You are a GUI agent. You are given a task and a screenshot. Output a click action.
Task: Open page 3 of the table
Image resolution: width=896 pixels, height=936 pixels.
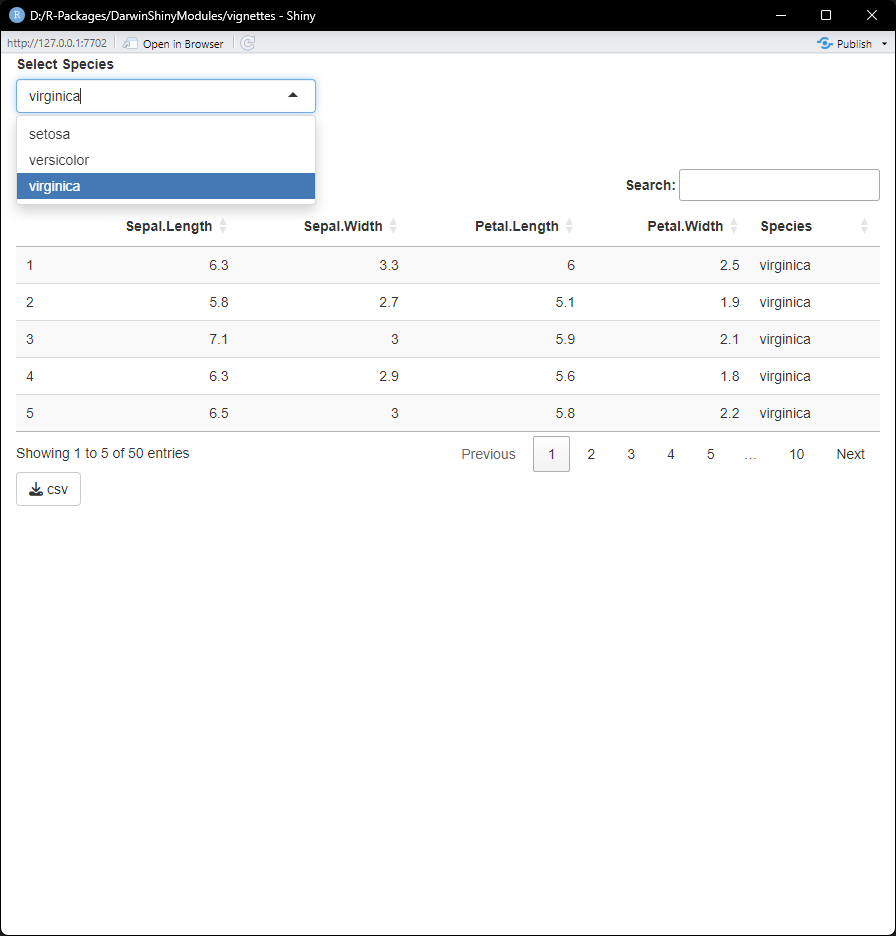pos(631,454)
